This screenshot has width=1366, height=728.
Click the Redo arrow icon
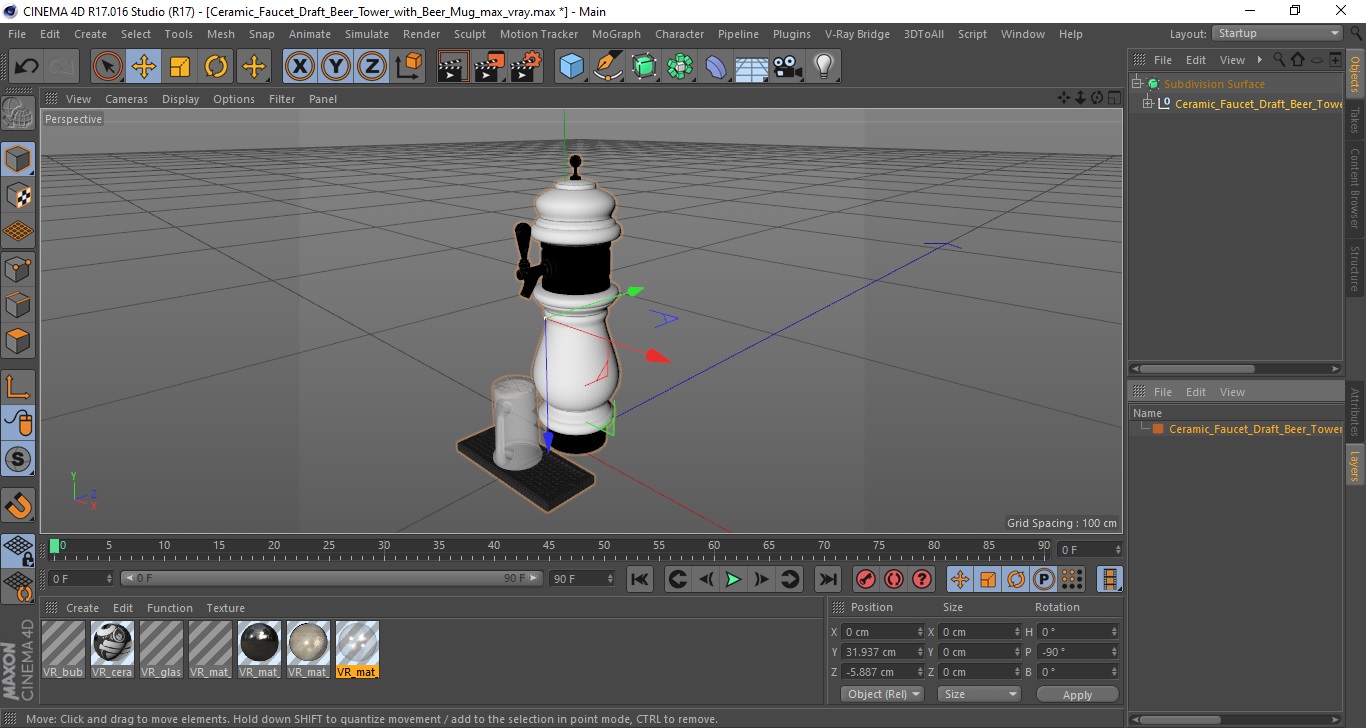(62, 67)
